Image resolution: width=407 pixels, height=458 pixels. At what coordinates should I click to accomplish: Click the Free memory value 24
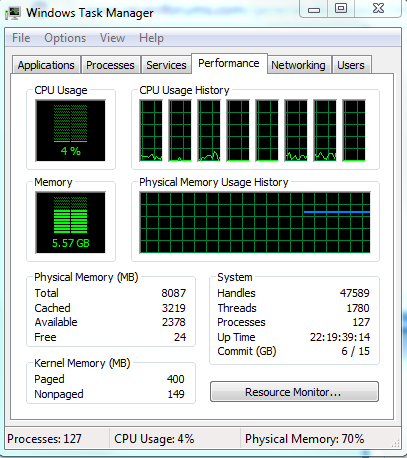[180, 337]
